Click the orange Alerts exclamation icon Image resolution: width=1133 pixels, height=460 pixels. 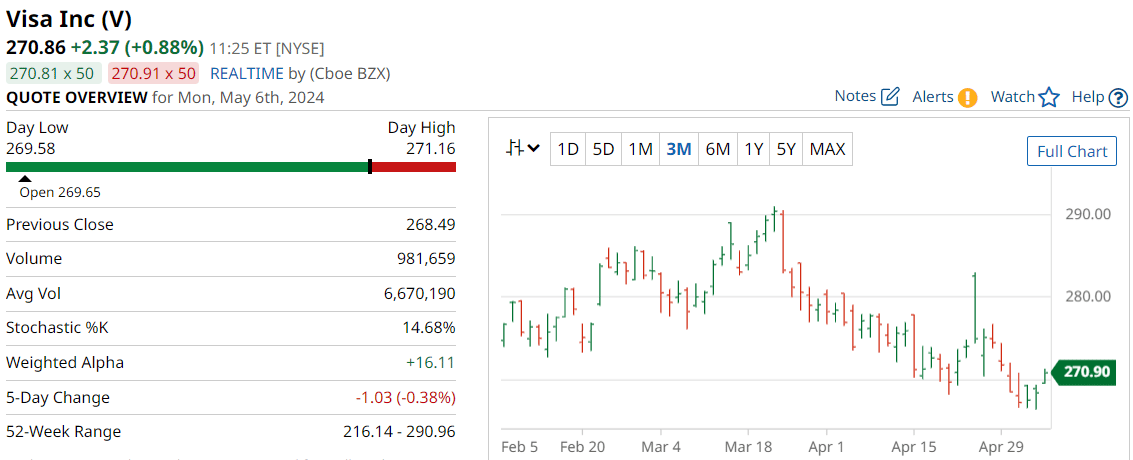pos(968,97)
